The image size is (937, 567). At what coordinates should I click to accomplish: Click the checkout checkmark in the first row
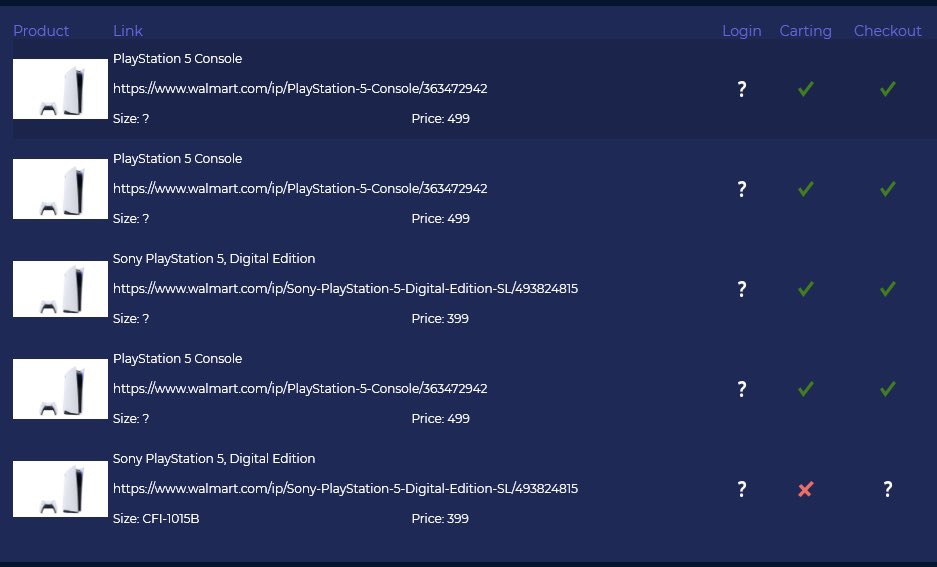click(x=888, y=89)
